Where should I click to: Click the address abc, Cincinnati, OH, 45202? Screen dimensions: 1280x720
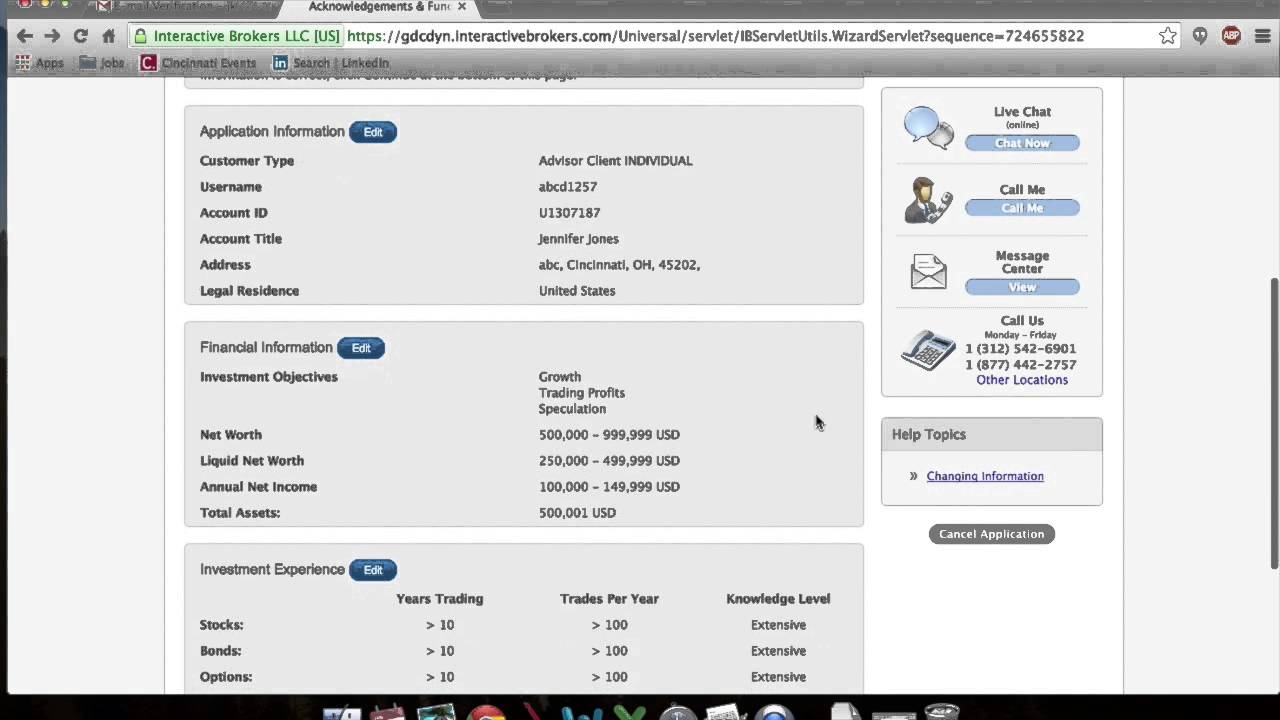[619, 265]
